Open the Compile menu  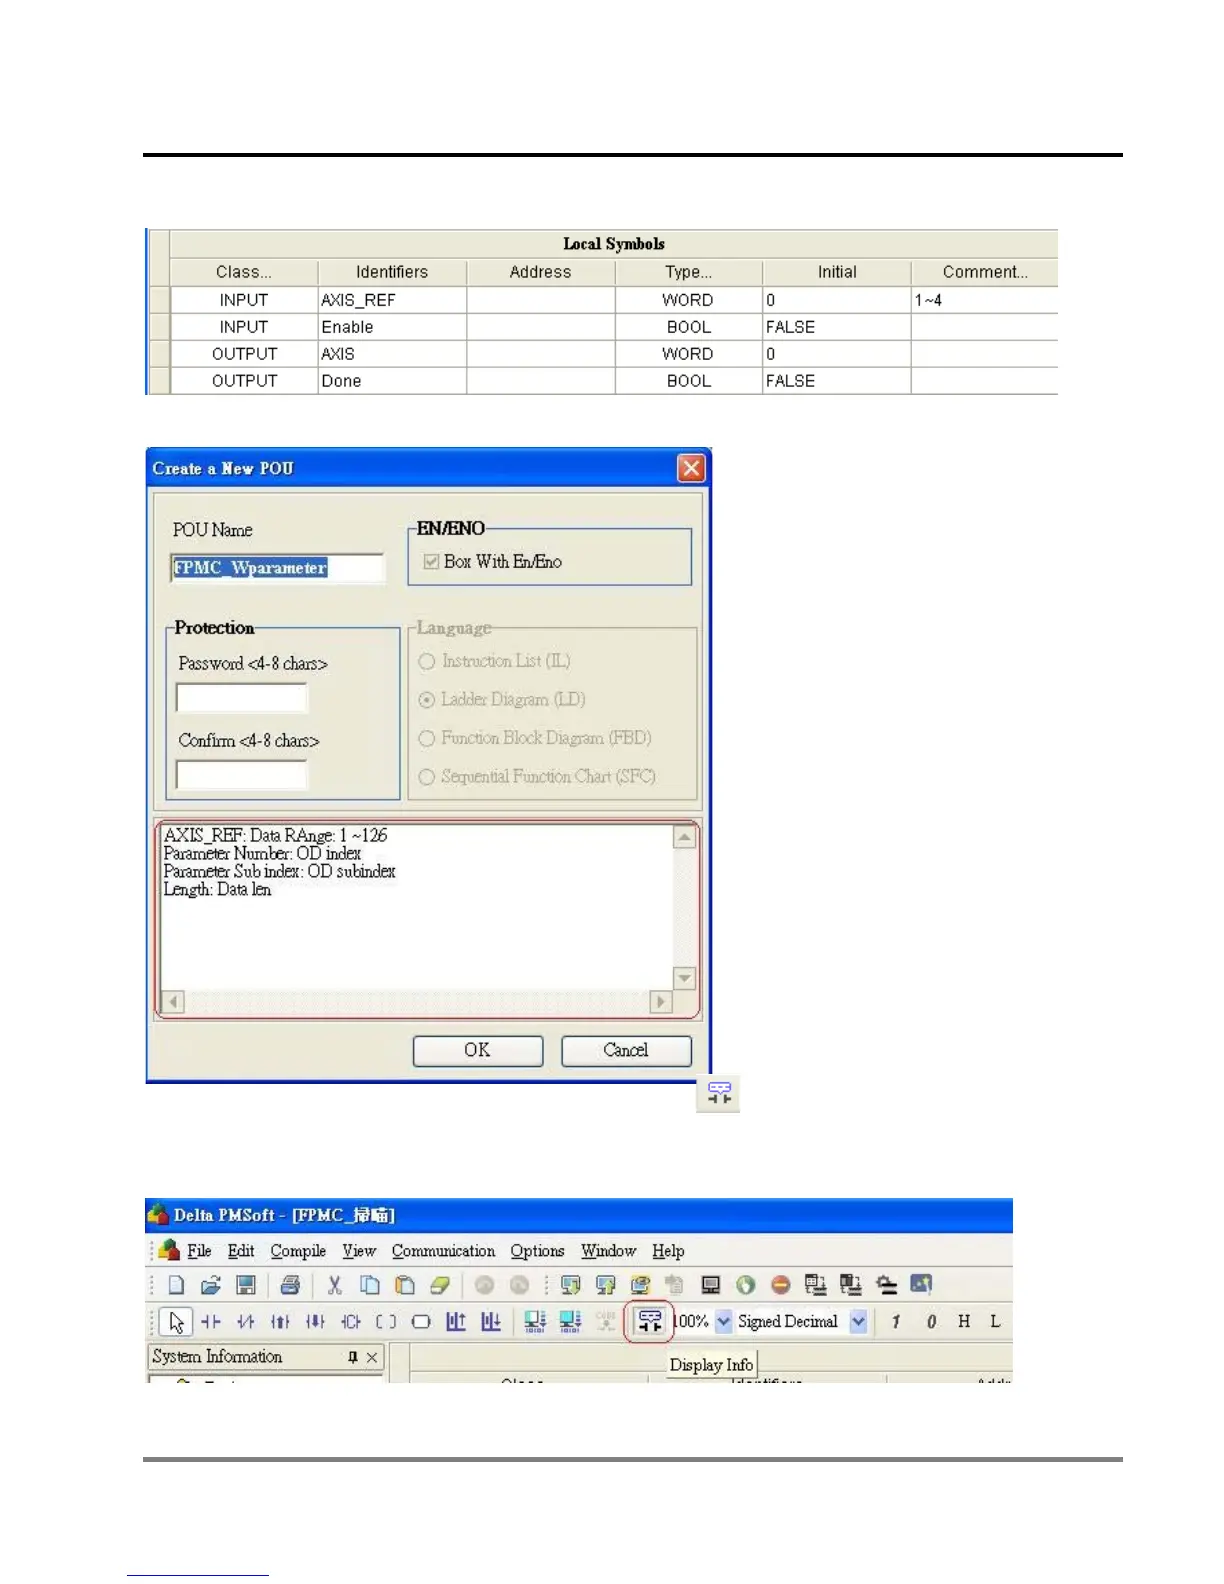point(298,1251)
